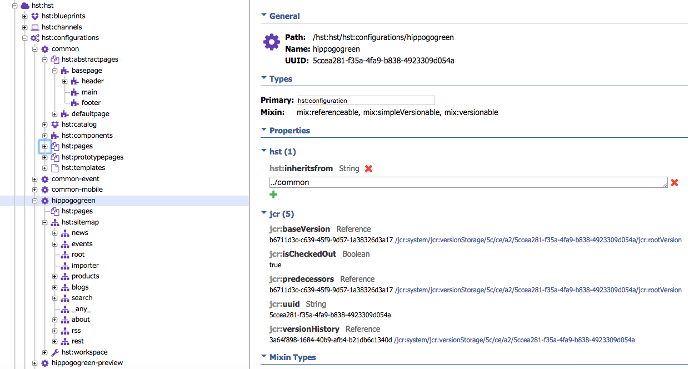The width and height of the screenshot is (699, 369).
Task: Click the hst:sitemap hierarchy icon
Action: 55,222
